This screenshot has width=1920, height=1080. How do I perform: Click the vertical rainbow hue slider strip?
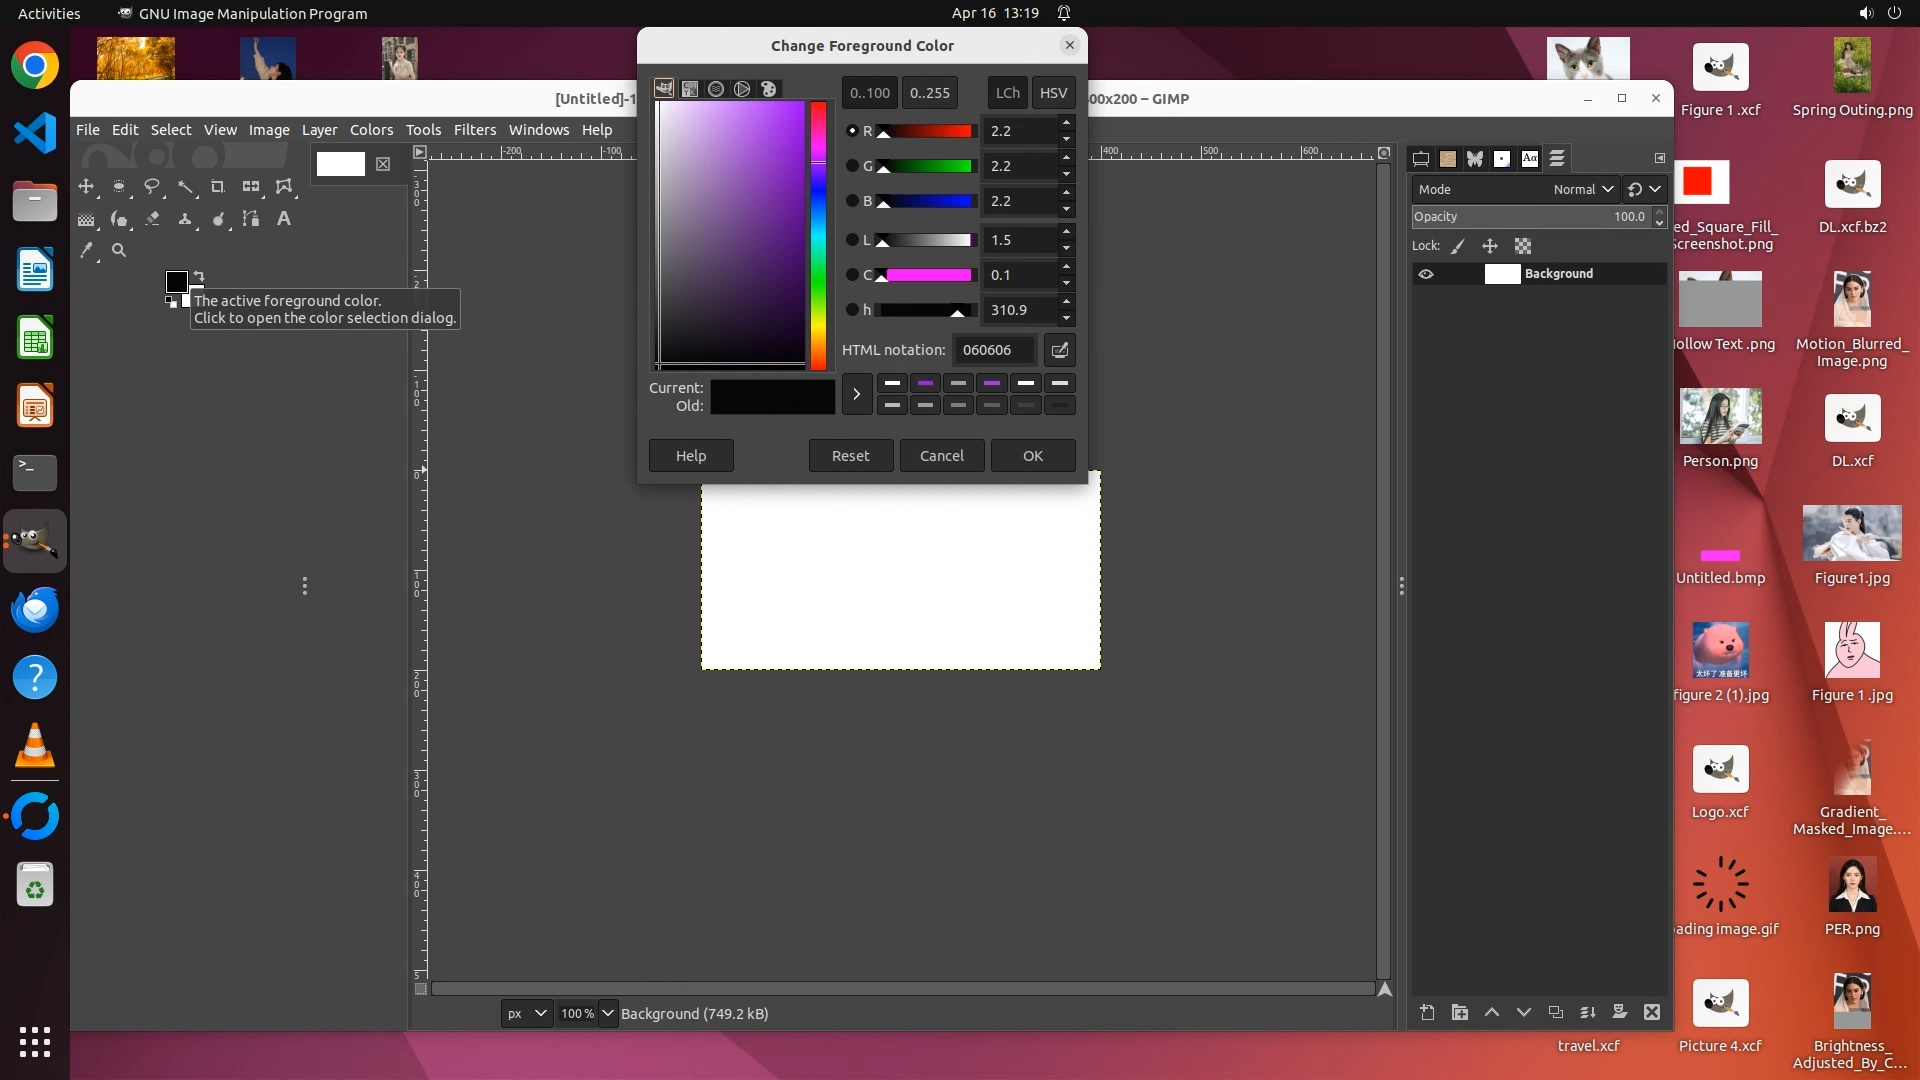[x=818, y=235]
